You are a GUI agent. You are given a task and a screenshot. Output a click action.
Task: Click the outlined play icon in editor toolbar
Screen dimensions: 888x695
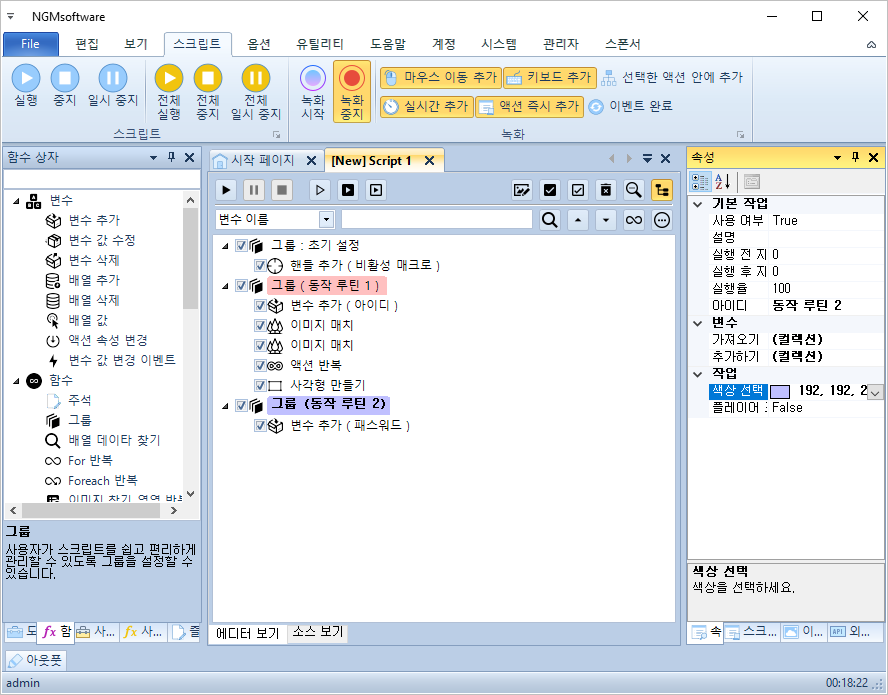pyautogui.click(x=319, y=190)
